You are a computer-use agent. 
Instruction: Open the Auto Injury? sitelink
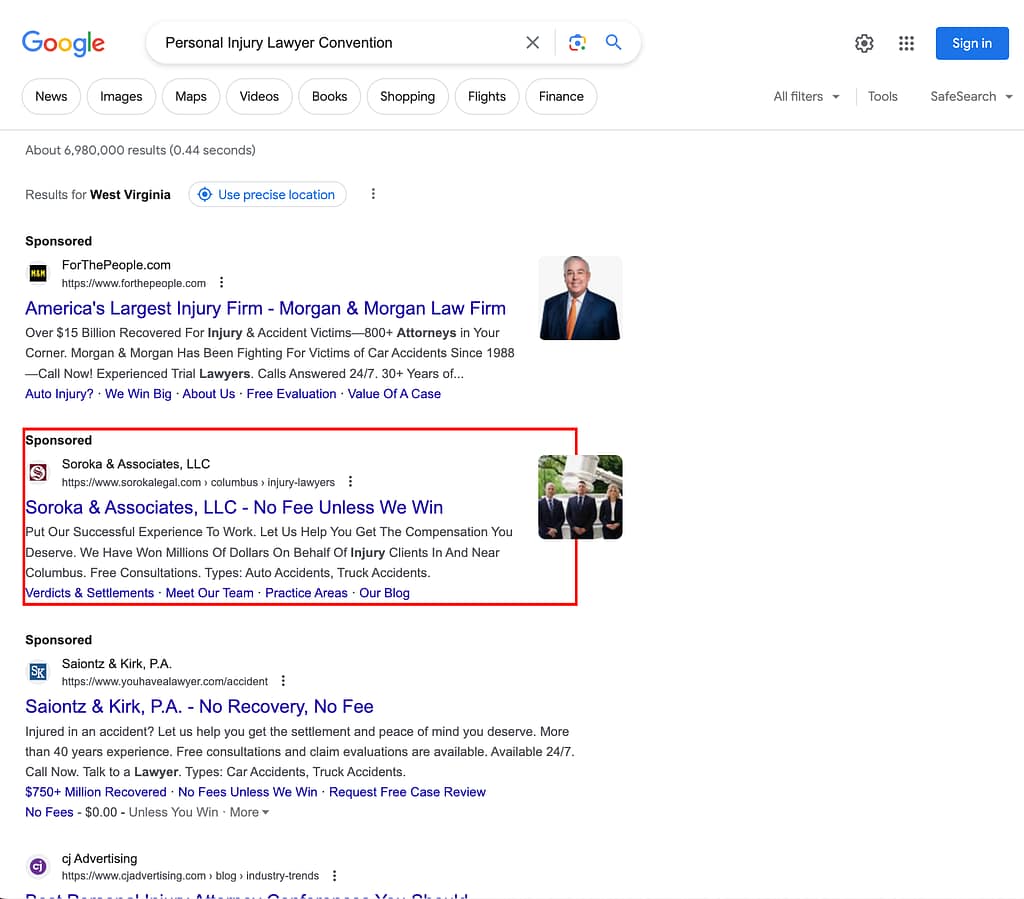[59, 394]
